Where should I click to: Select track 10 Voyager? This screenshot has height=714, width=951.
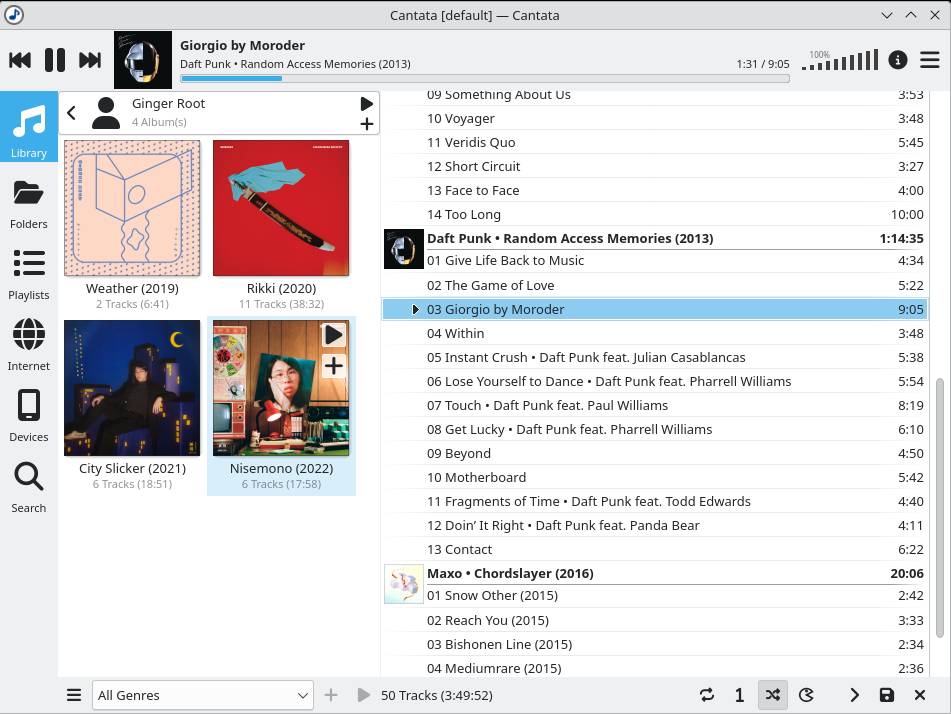[654, 118]
